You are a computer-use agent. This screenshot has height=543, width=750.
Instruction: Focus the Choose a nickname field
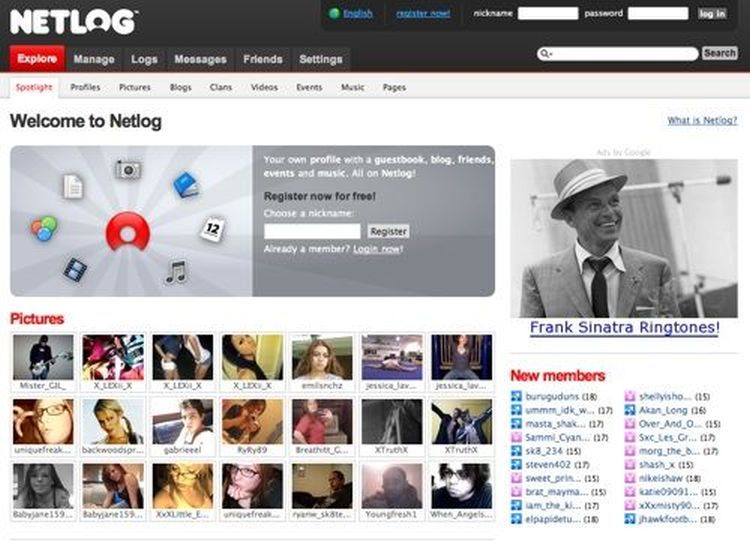pyautogui.click(x=312, y=231)
